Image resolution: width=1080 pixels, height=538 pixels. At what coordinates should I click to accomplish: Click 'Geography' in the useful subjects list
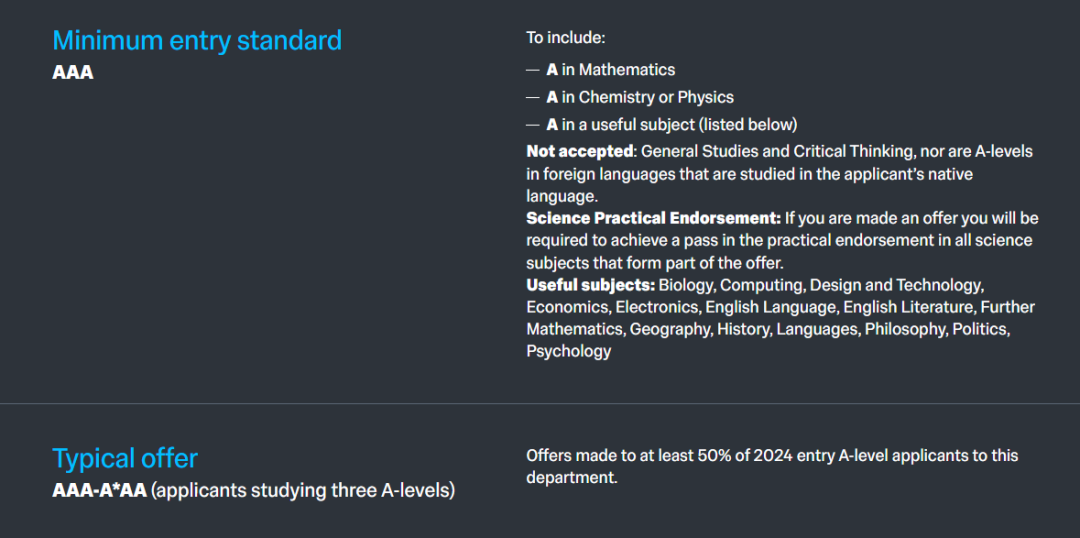pos(669,329)
